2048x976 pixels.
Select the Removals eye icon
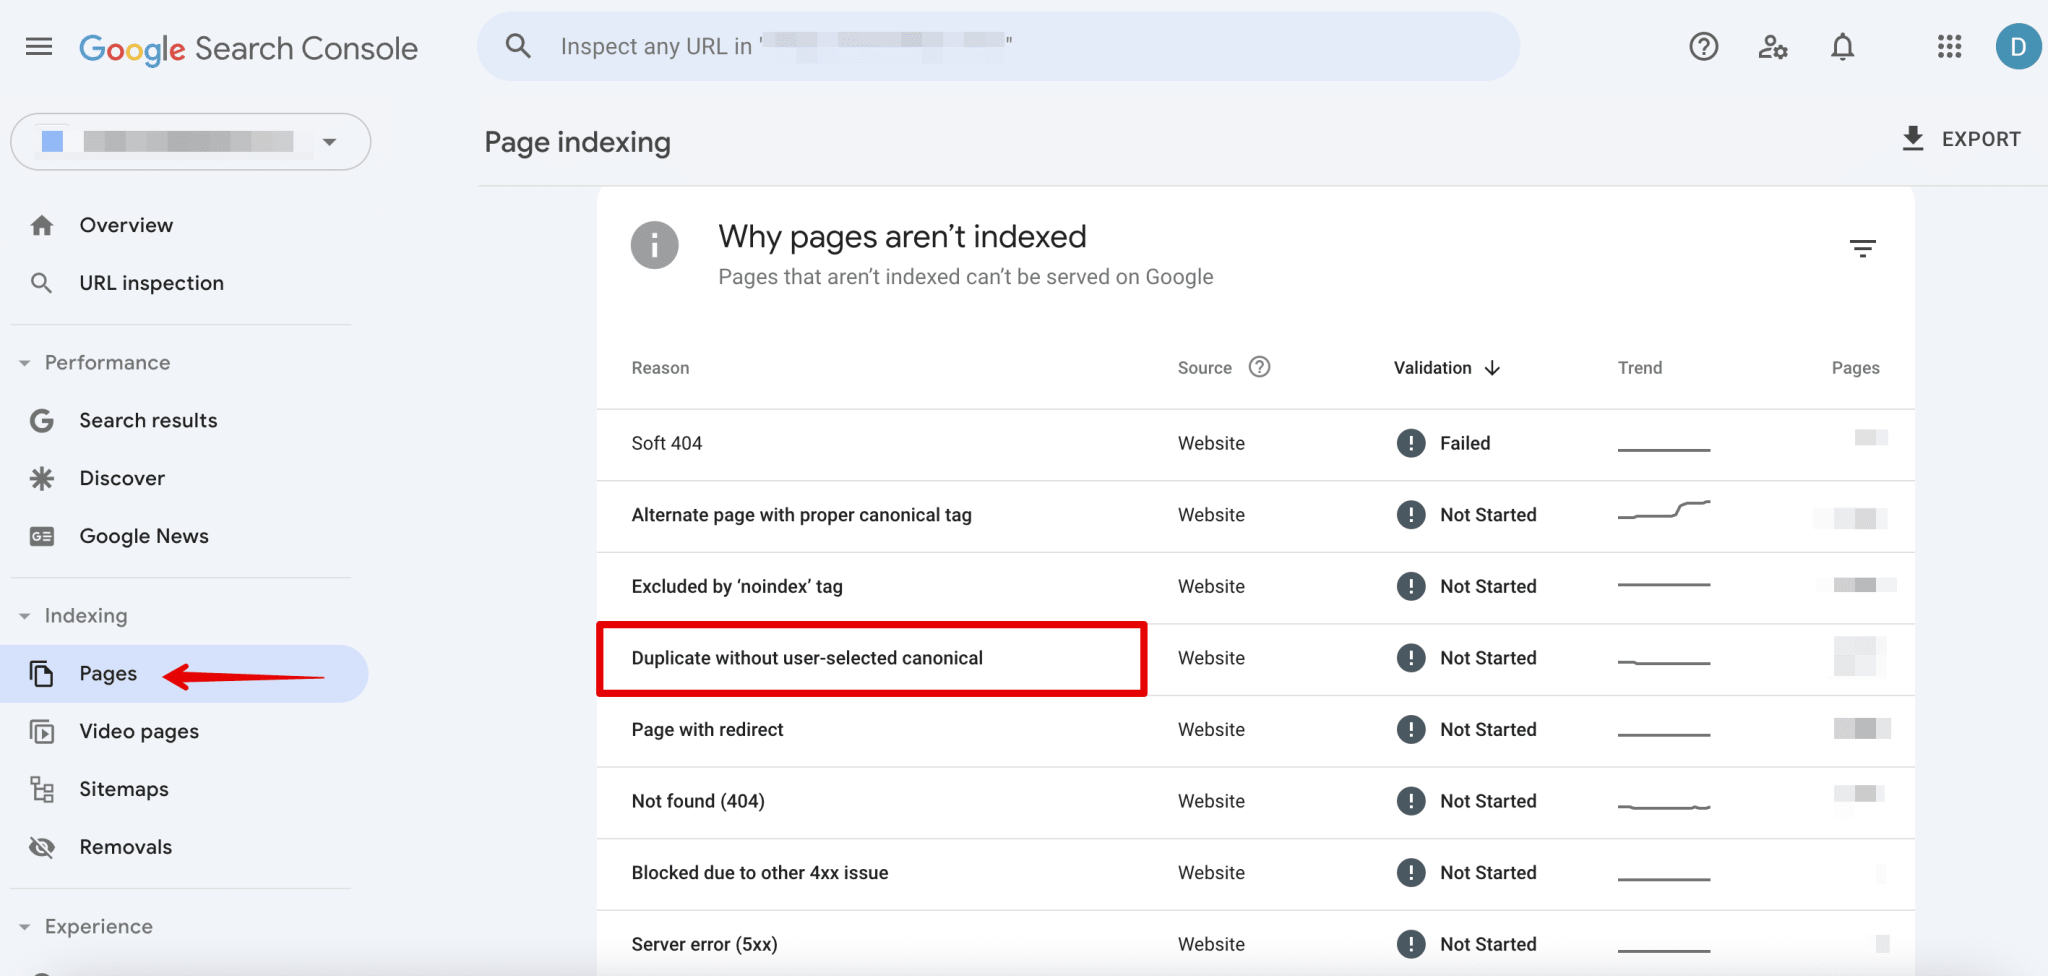click(x=41, y=846)
